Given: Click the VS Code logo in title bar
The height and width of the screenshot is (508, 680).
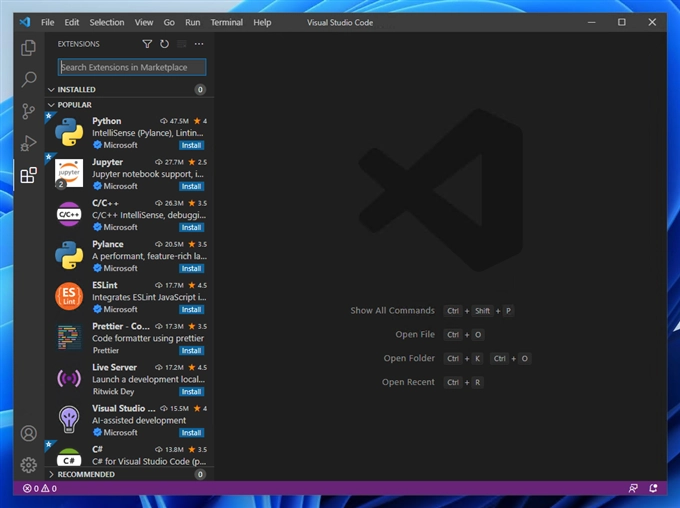Looking at the screenshot, I should [25, 22].
